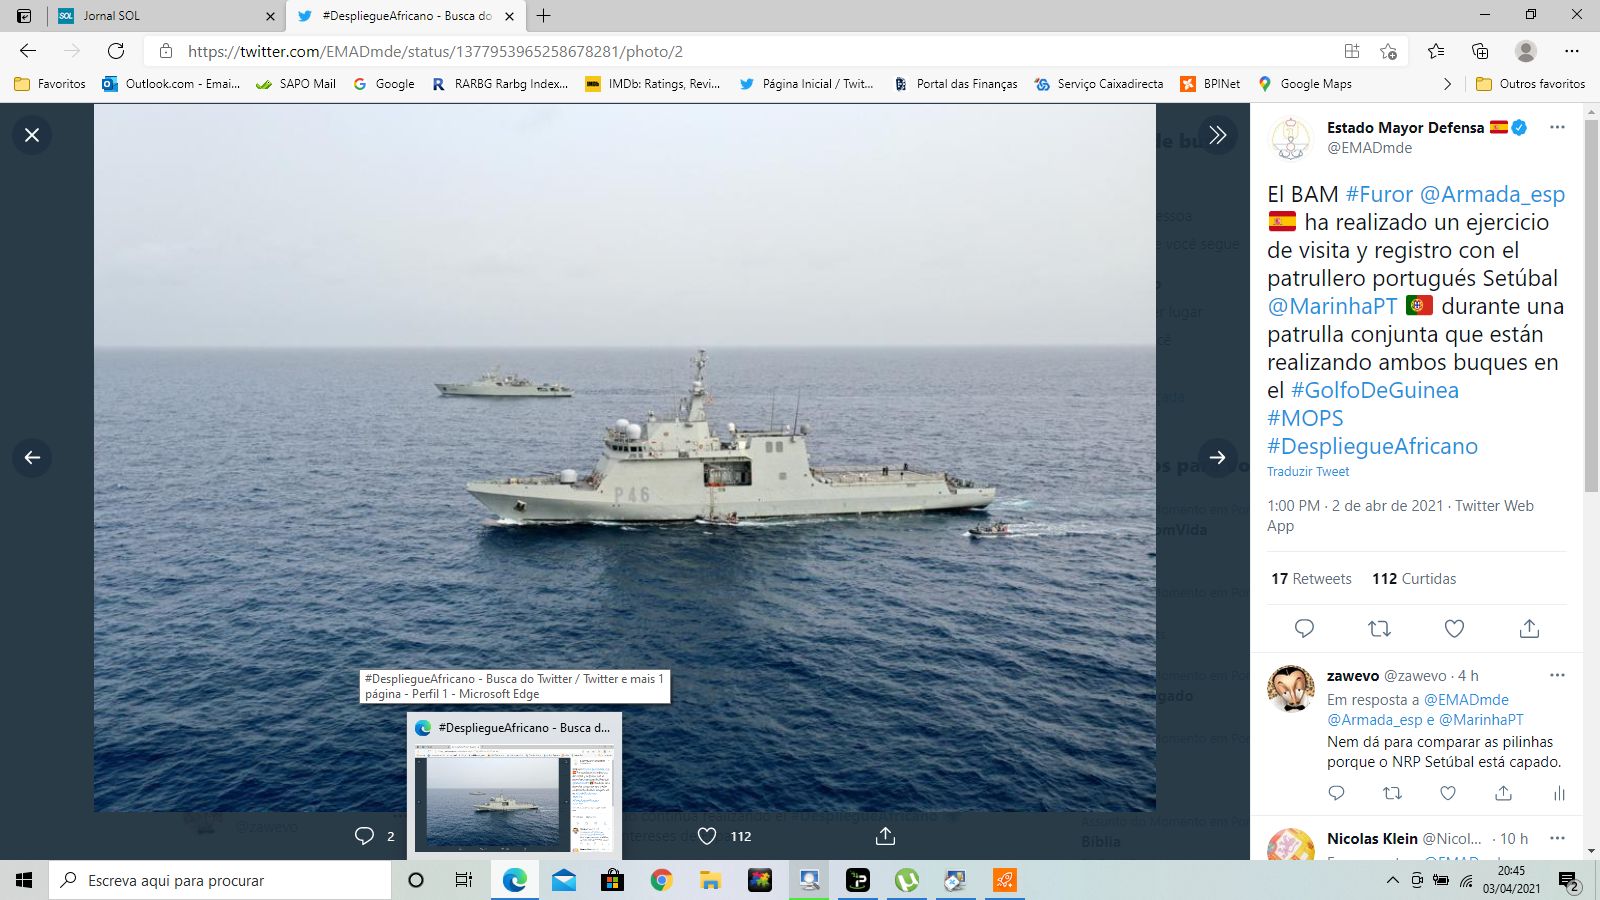Open @MarinhaPT mention in tweet text
The image size is (1600, 900).
(x=1332, y=306)
